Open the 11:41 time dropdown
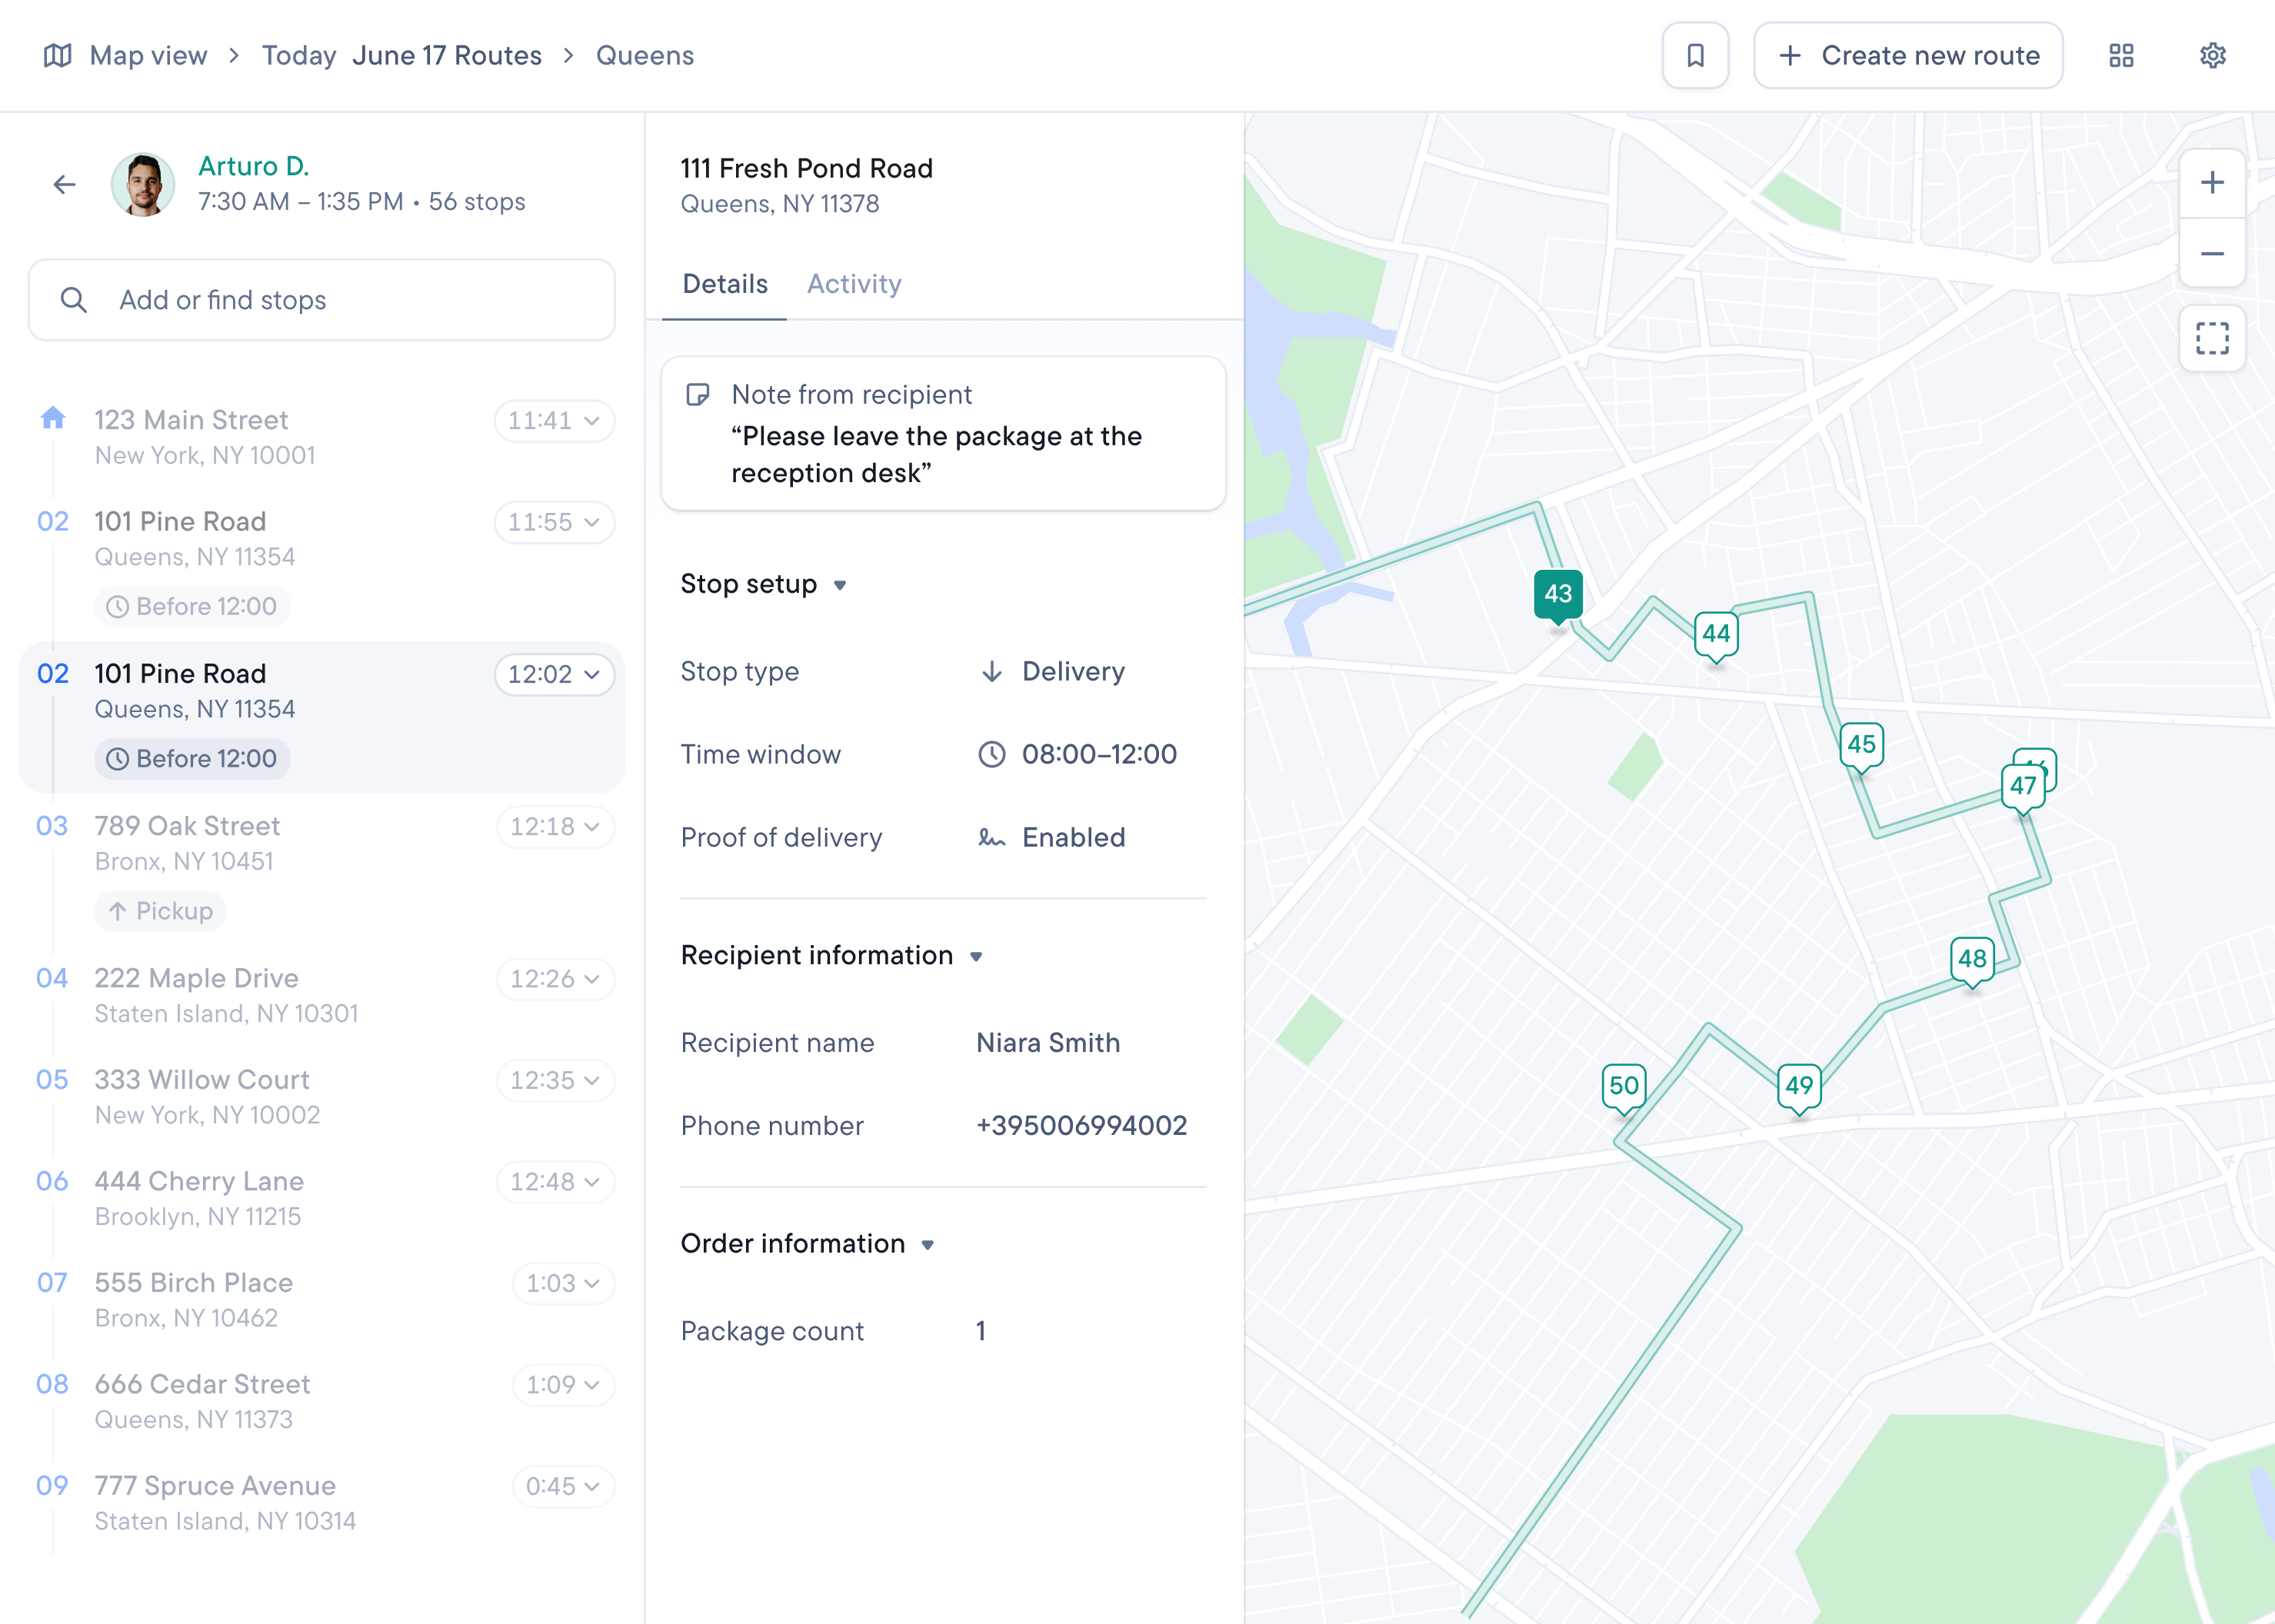Image resolution: width=2275 pixels, height=1624 pixels. [554, 420]
